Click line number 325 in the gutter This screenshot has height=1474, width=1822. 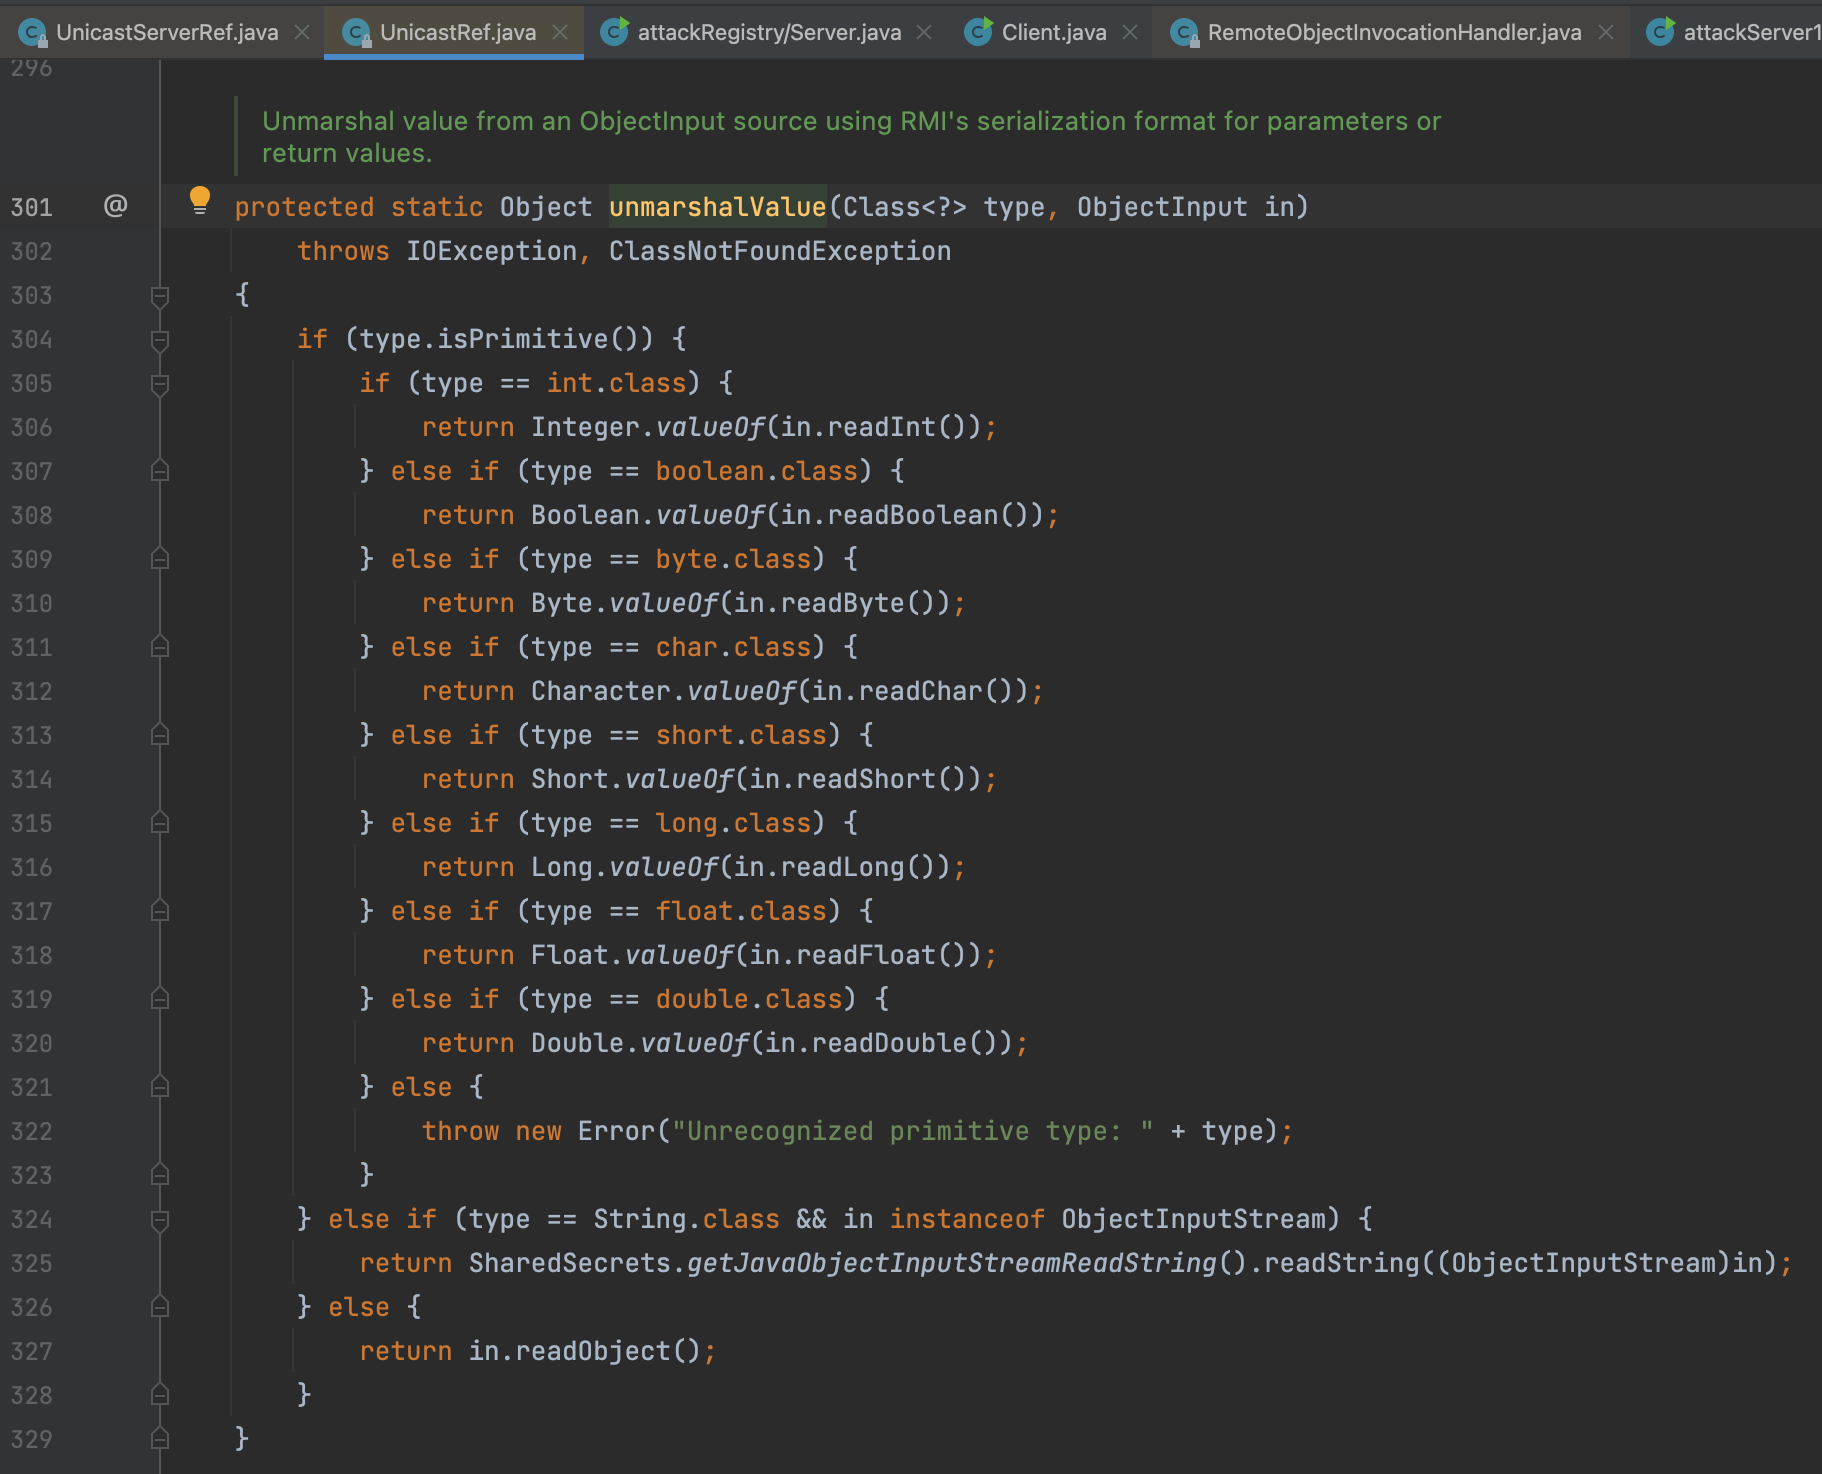31,1263
